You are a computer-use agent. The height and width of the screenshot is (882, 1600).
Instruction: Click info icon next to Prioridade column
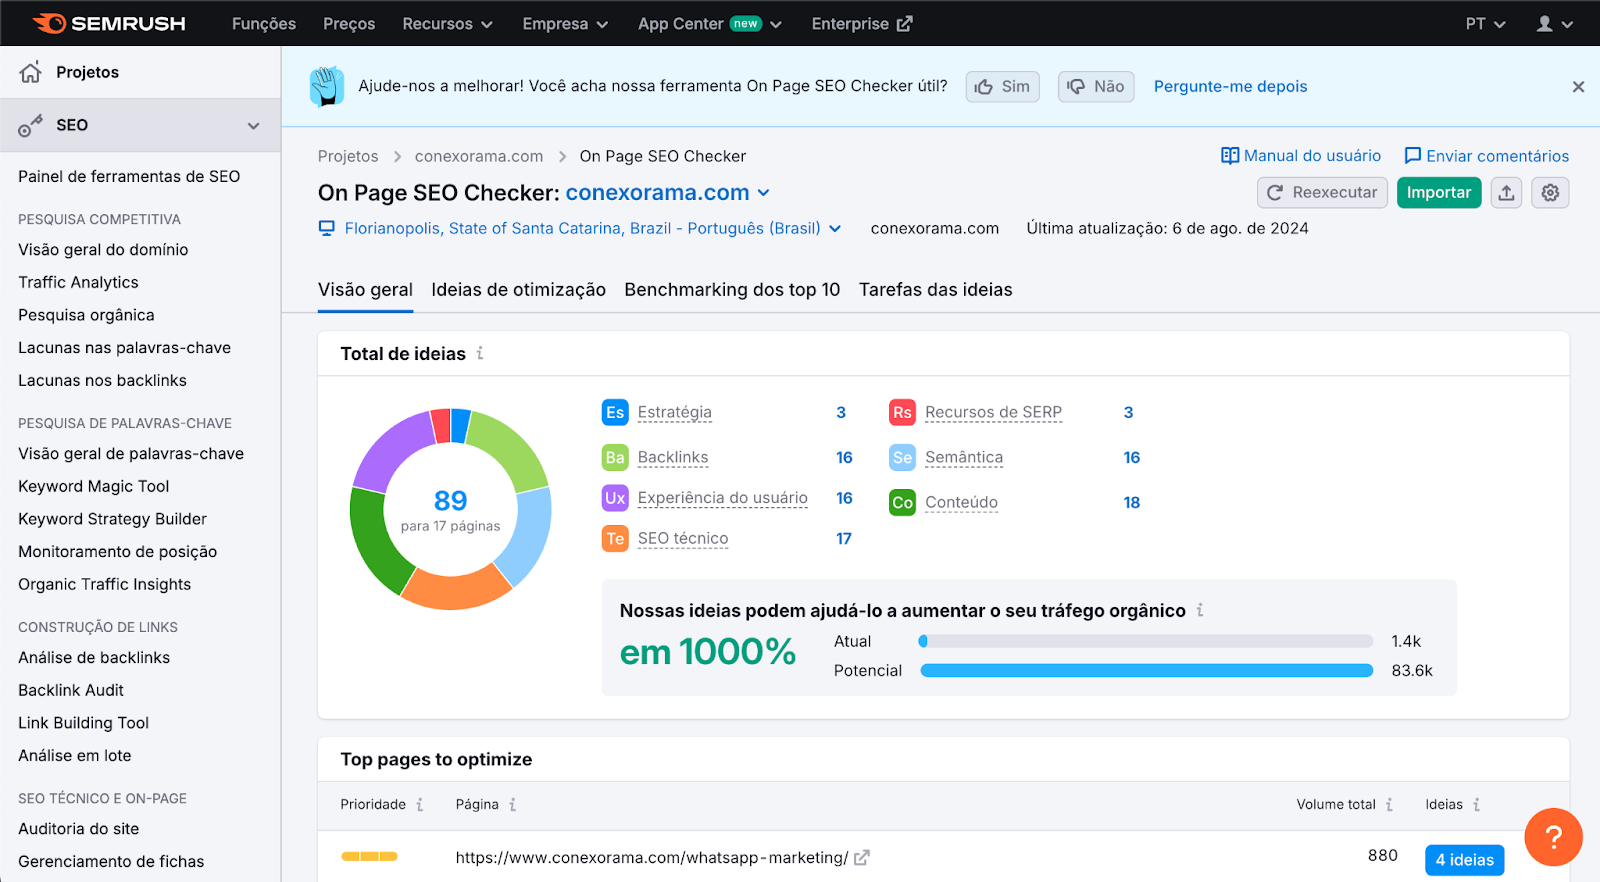(420, 804)
